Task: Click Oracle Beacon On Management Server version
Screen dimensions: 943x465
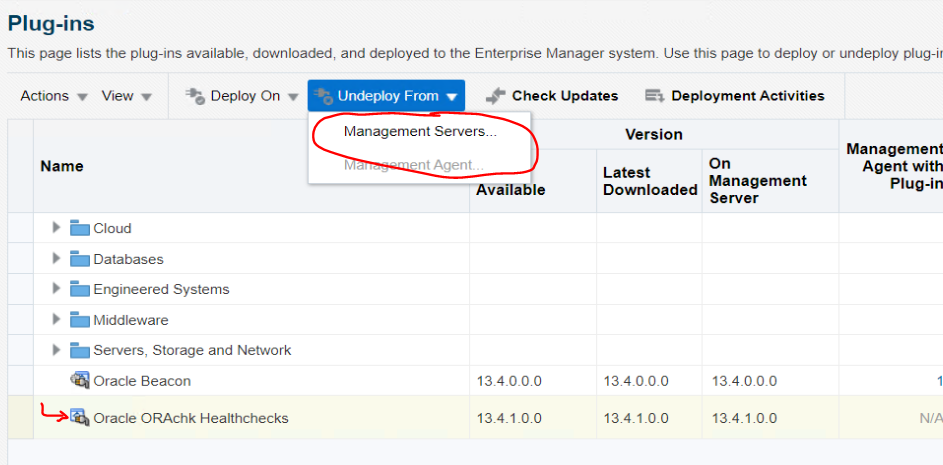Action: tap(745, 381)
